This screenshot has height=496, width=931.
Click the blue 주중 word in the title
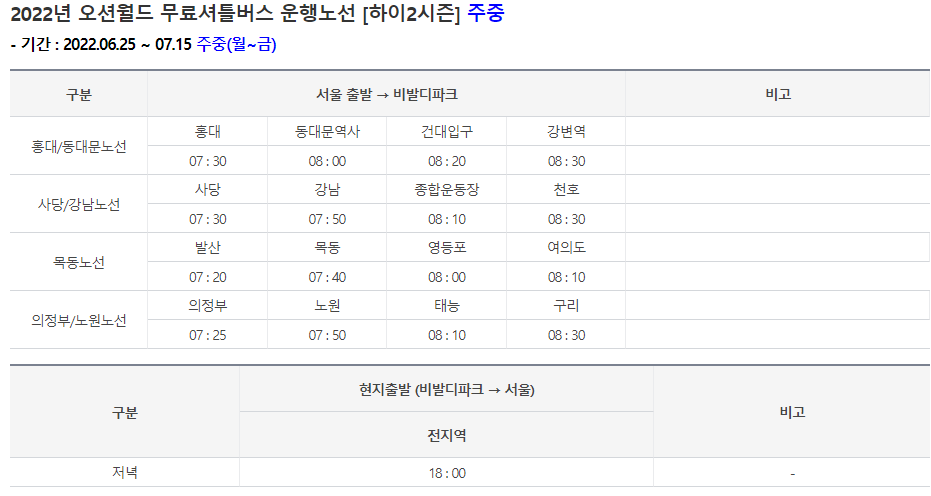485,13
